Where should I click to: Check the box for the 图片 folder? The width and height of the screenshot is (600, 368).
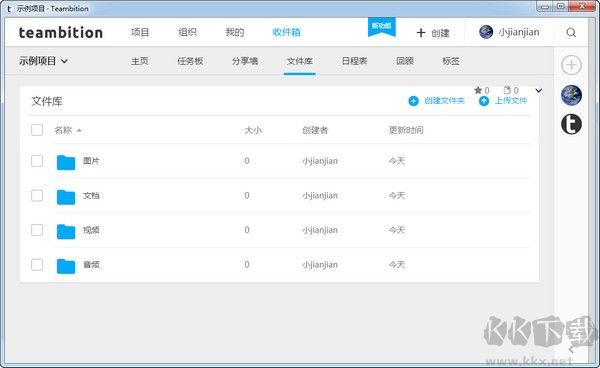click(37, 161)
